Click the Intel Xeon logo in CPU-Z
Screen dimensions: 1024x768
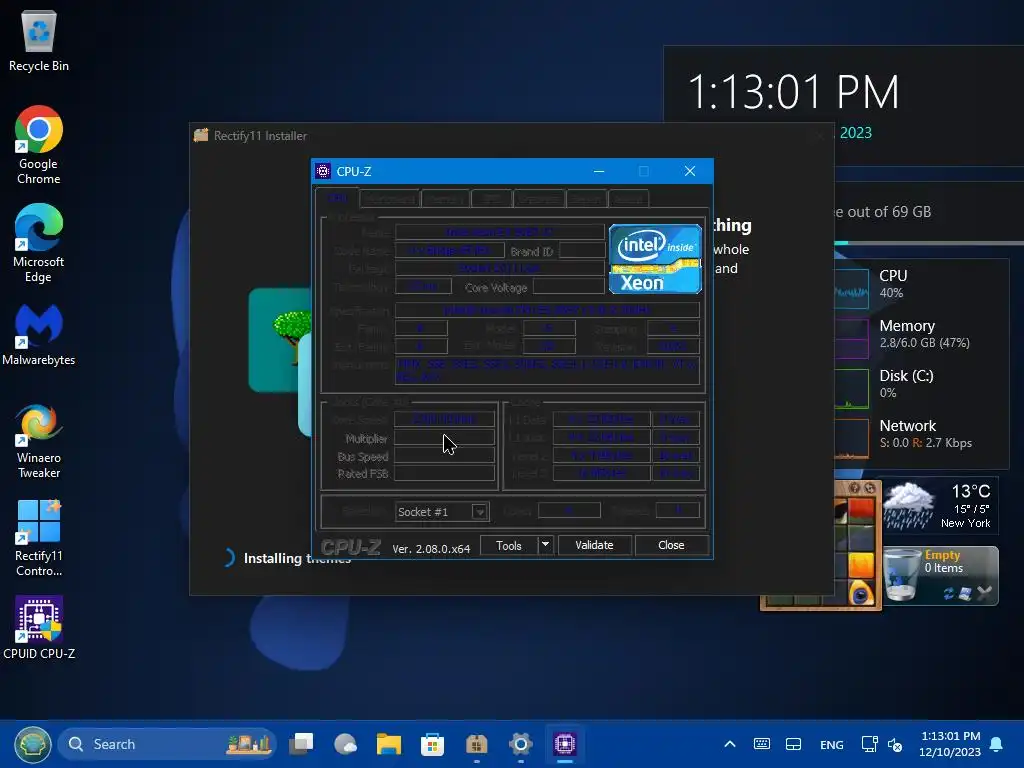655,259
